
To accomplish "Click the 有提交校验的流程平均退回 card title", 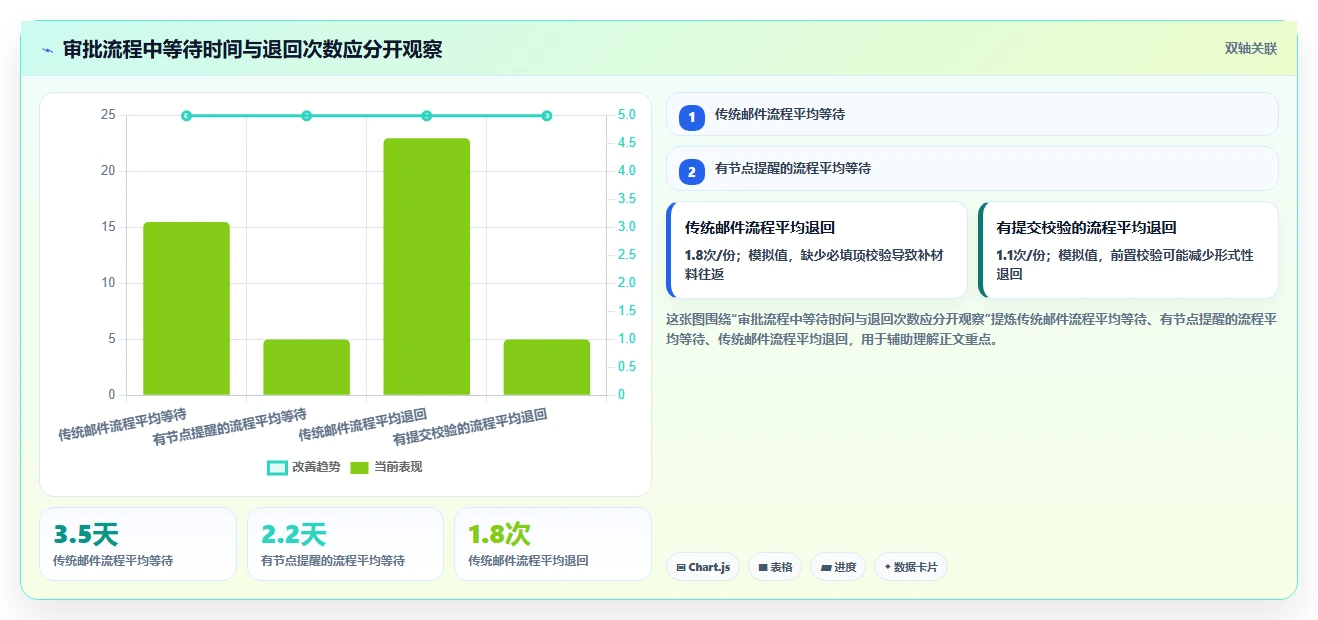I will 1086,228.
